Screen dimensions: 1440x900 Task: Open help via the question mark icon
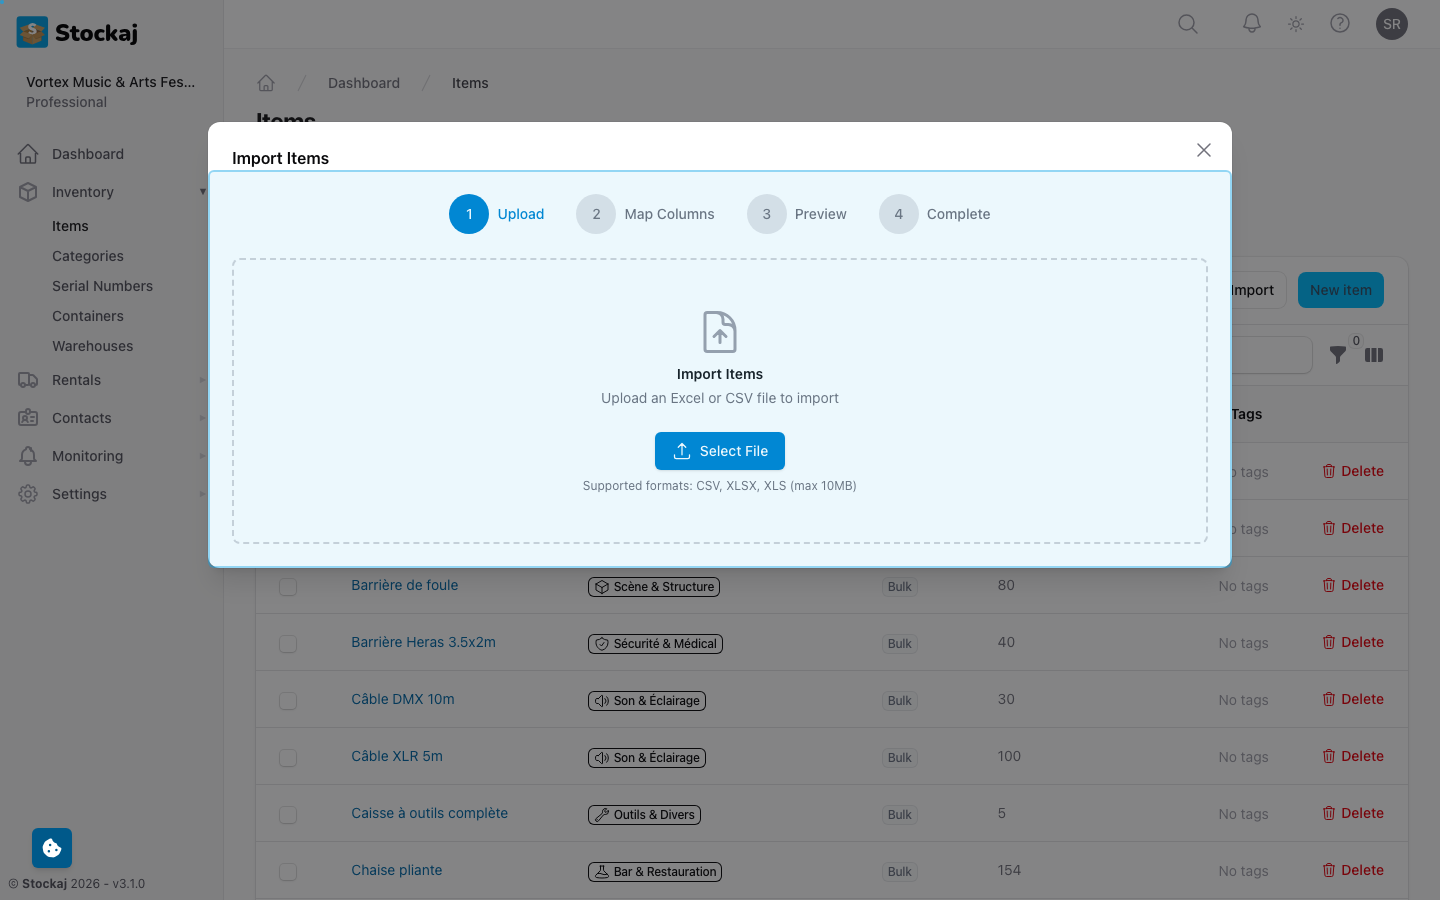click(x=1340, y=23)
